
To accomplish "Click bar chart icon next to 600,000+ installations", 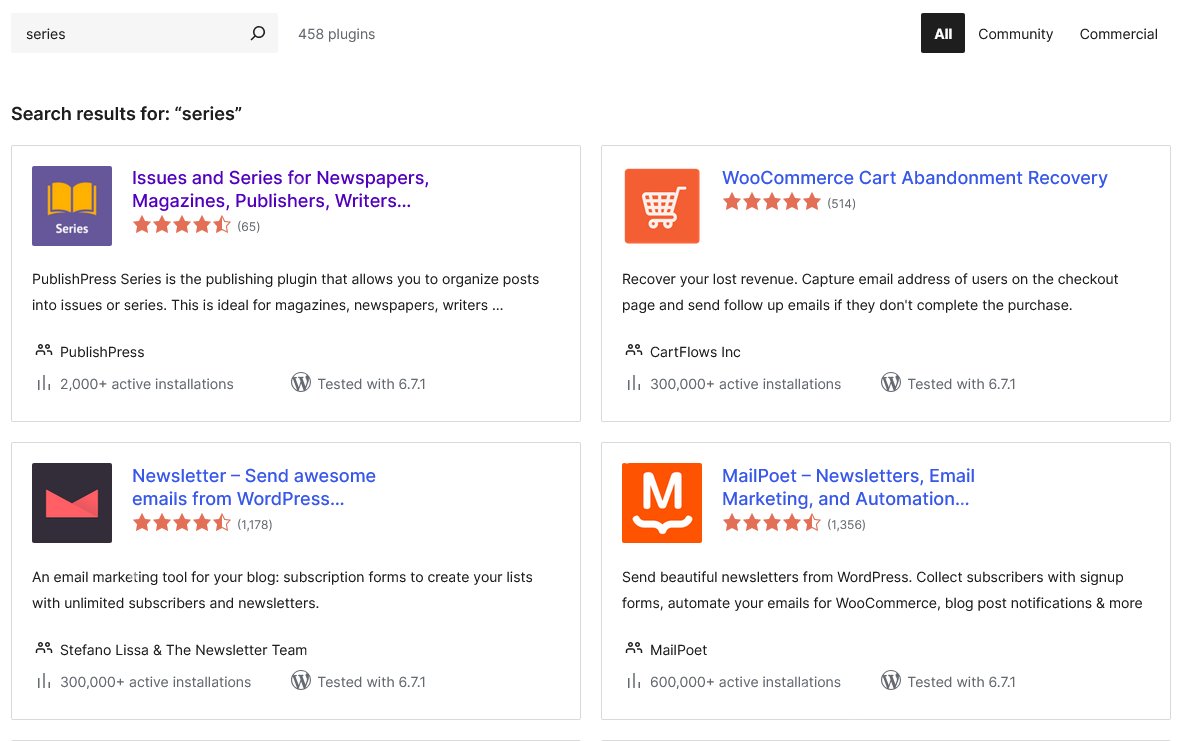I will 634,681.
